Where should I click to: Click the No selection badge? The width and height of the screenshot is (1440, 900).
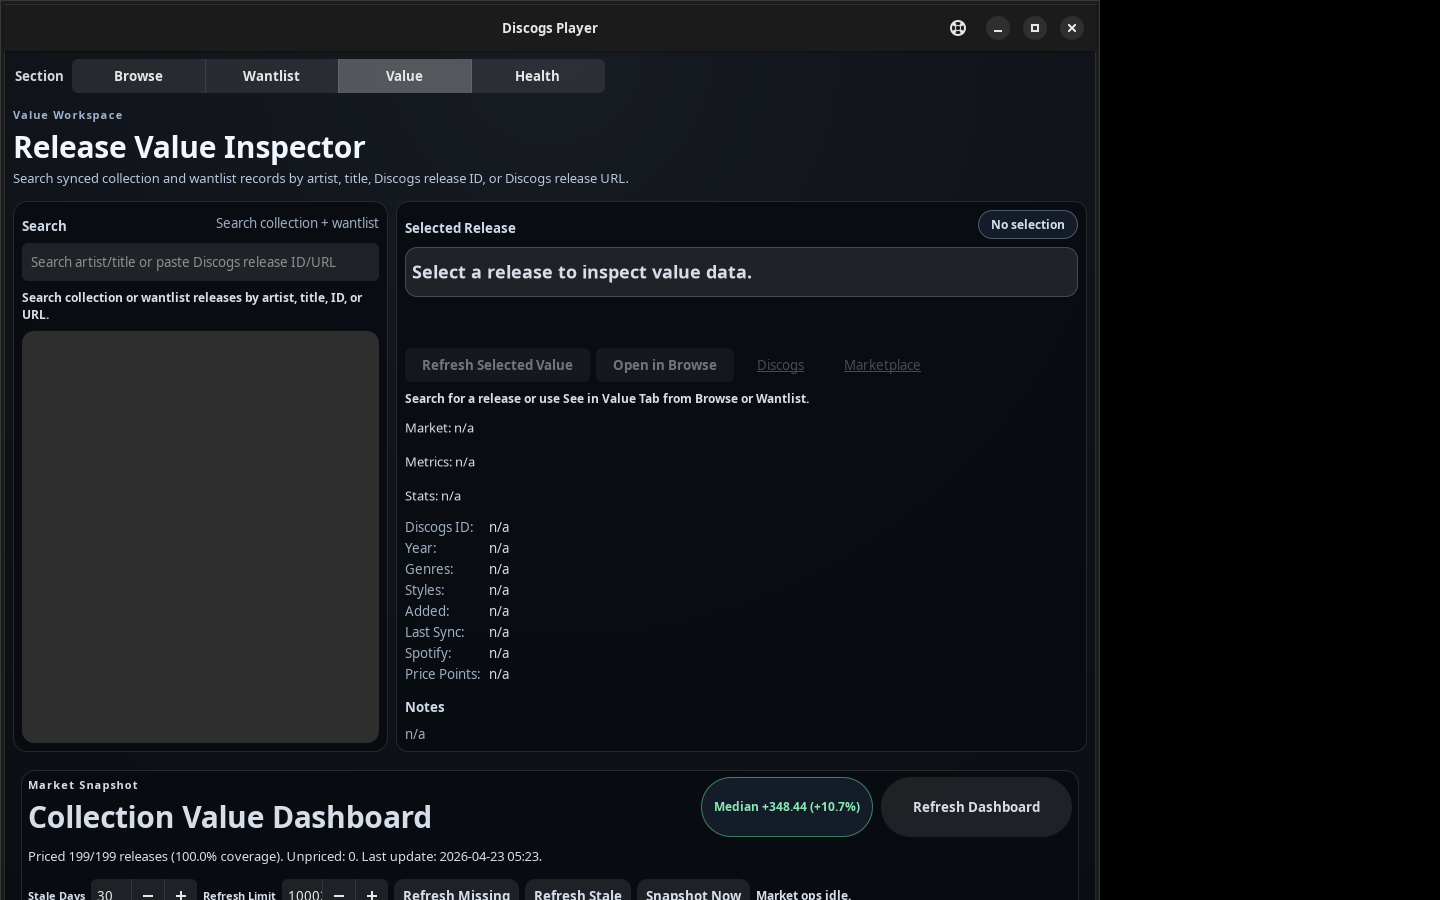[x=1028, y=225]
